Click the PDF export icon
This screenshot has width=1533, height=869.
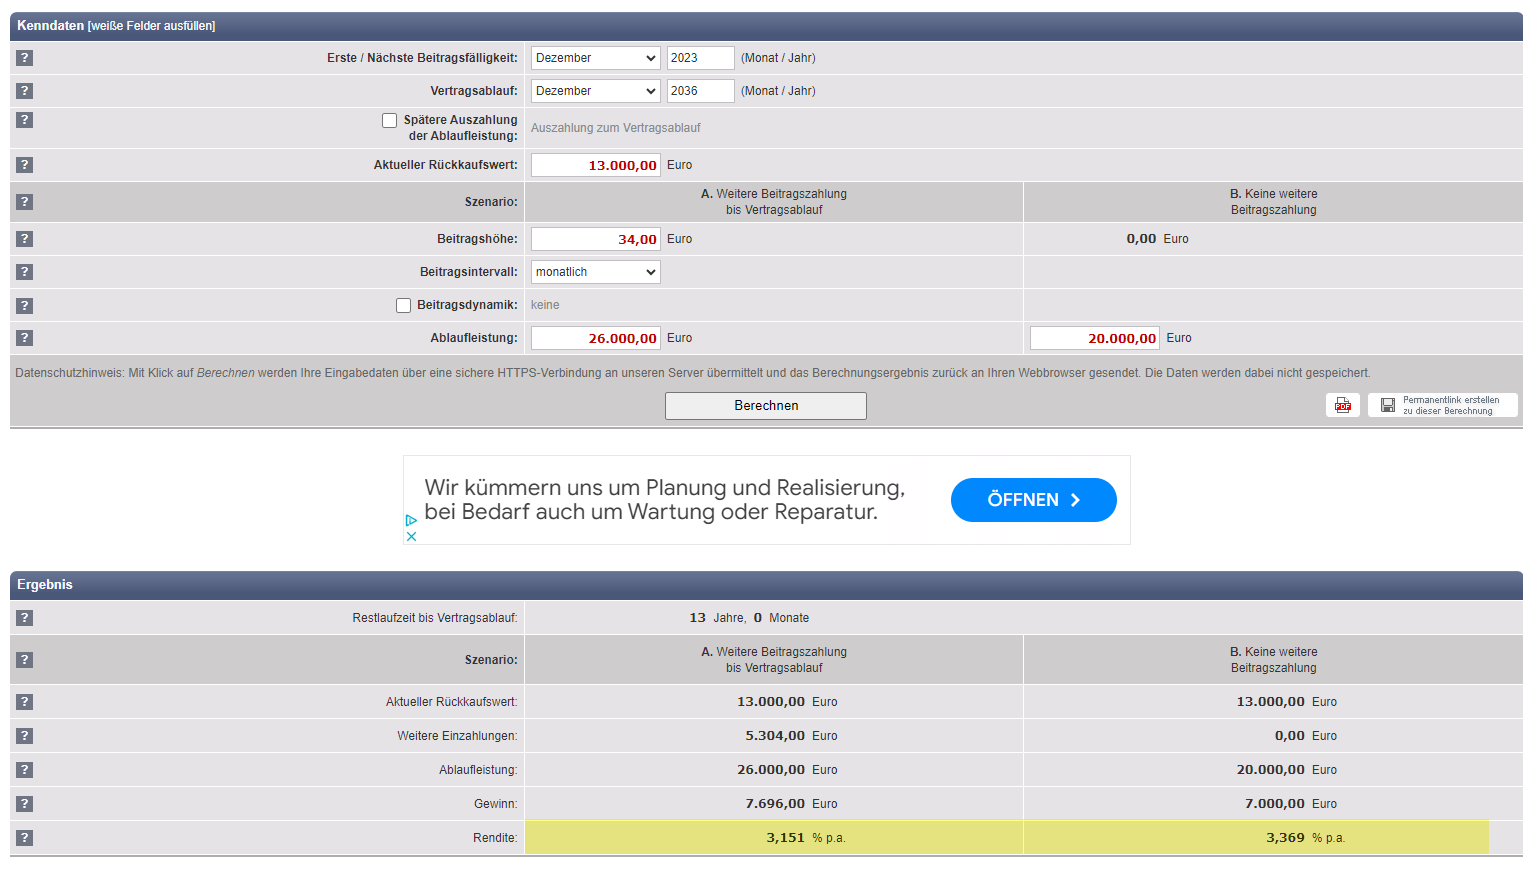tap(1342, 405)
